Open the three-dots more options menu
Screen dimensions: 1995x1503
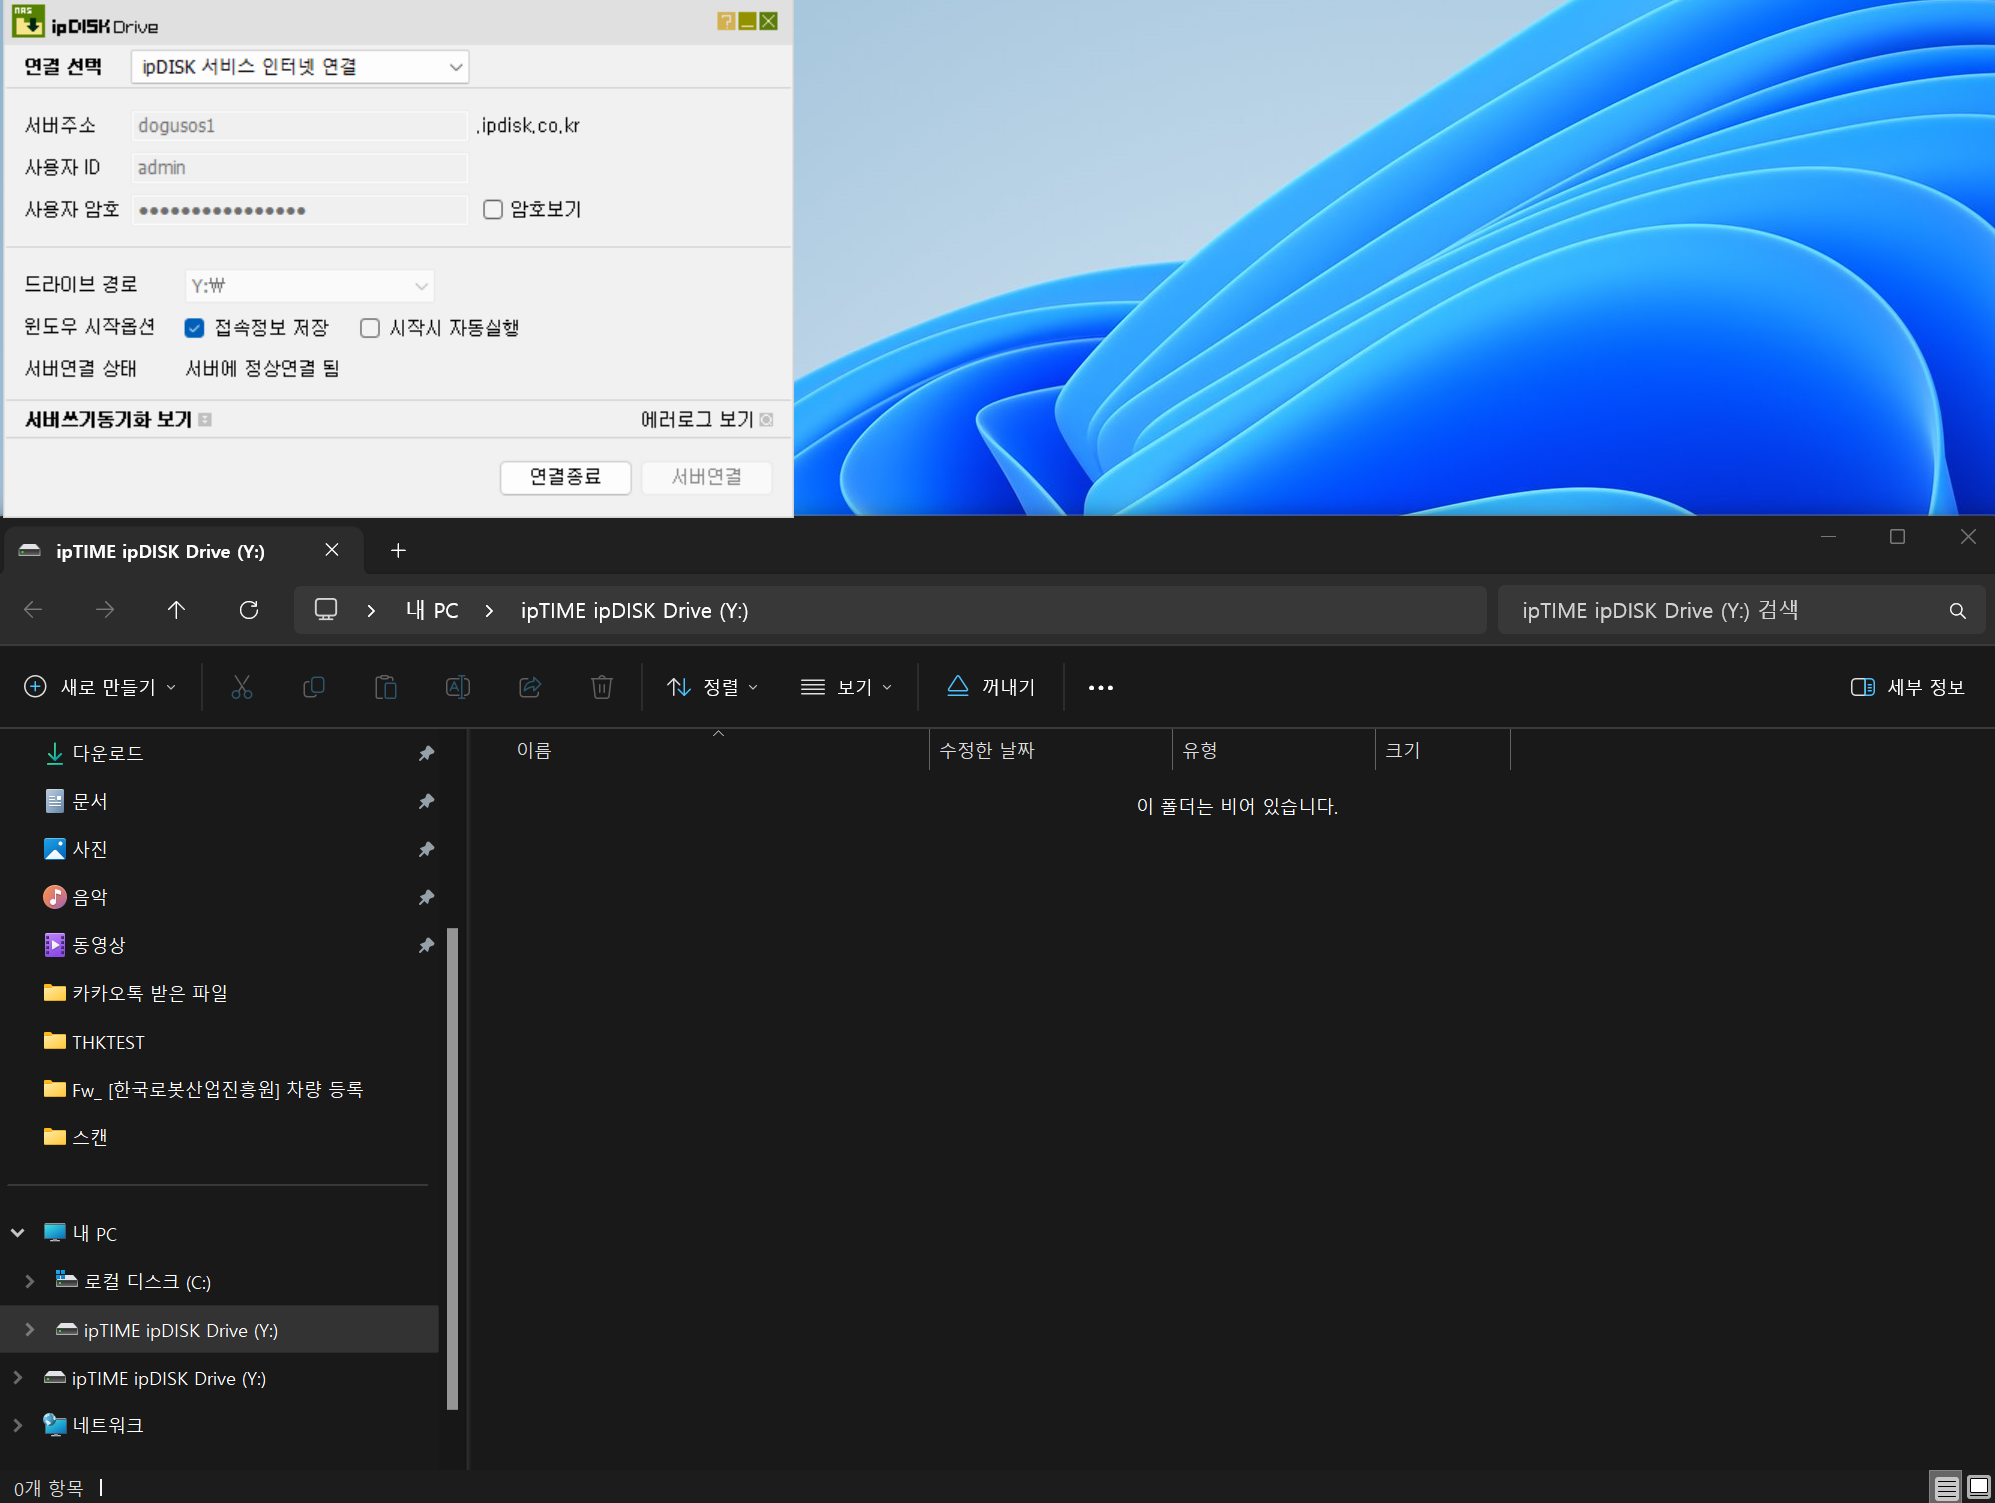1101,687
